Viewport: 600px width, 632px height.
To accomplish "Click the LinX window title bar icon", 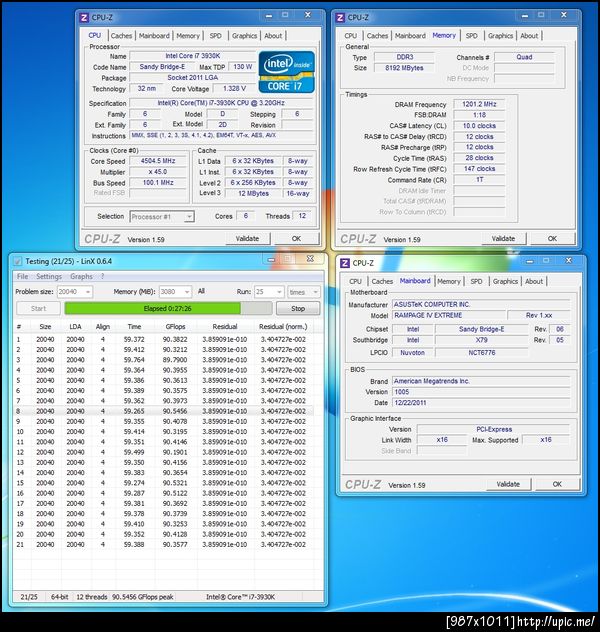I will 17,262.
